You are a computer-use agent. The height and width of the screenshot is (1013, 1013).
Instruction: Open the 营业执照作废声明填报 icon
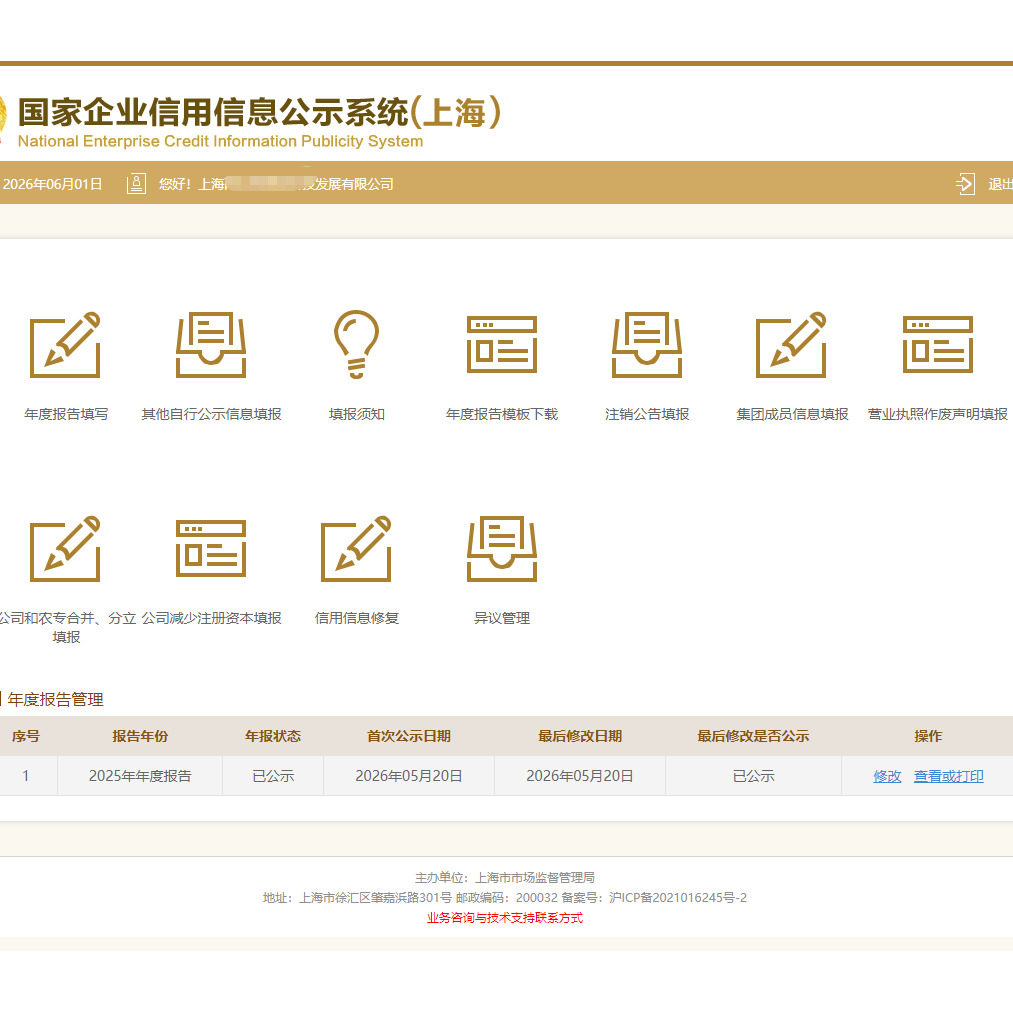937,344
